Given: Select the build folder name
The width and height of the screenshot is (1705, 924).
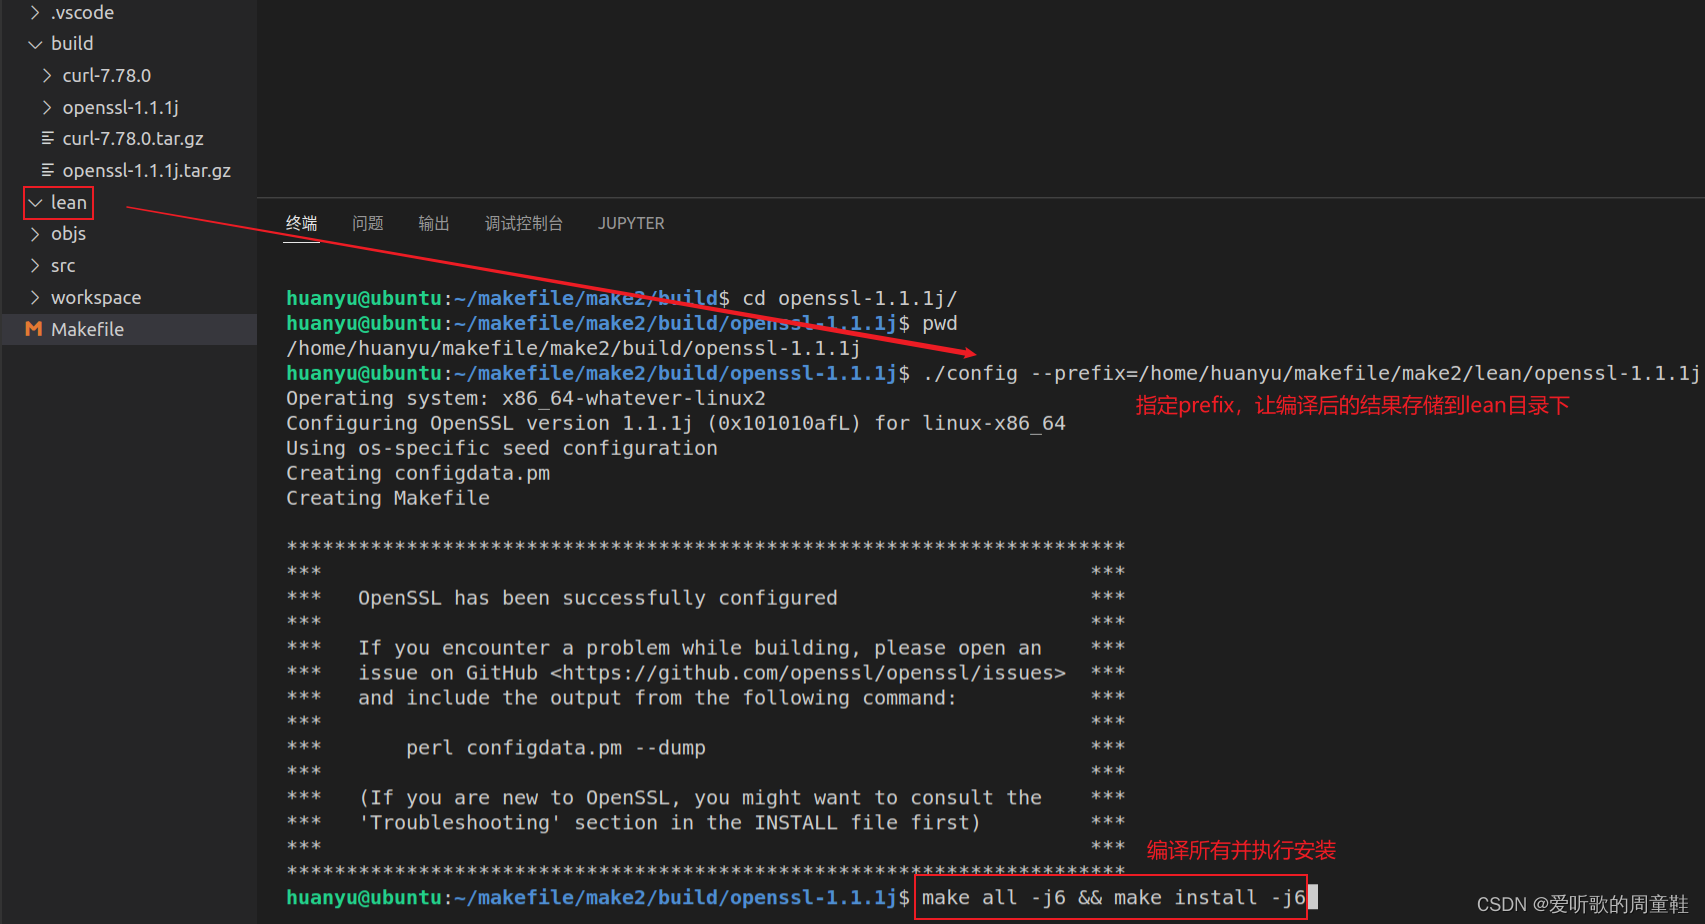Looking at the screenshot, I should coord(72,44).
